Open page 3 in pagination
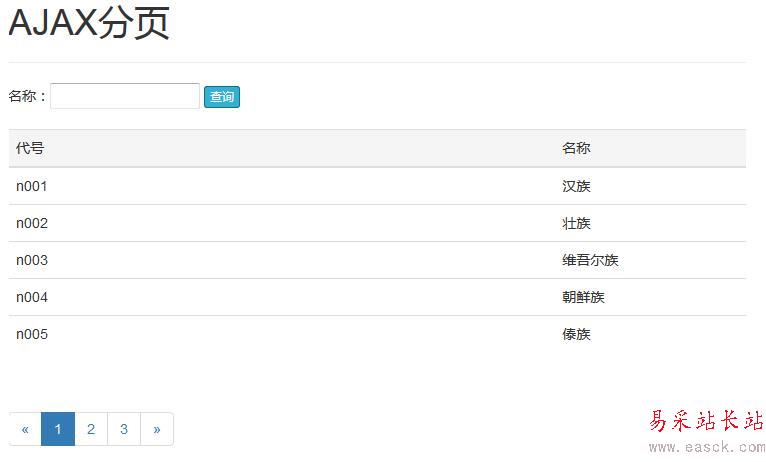Screen dimensions: 766x462 pyautogui.click(x=124, y=429)
